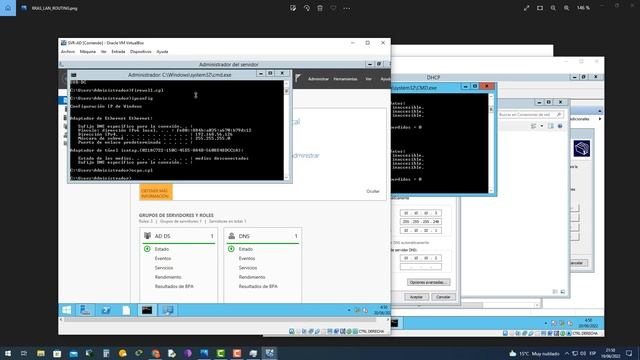
Task: Open network connections icon in guest taskbar
Action: (167, 310)
